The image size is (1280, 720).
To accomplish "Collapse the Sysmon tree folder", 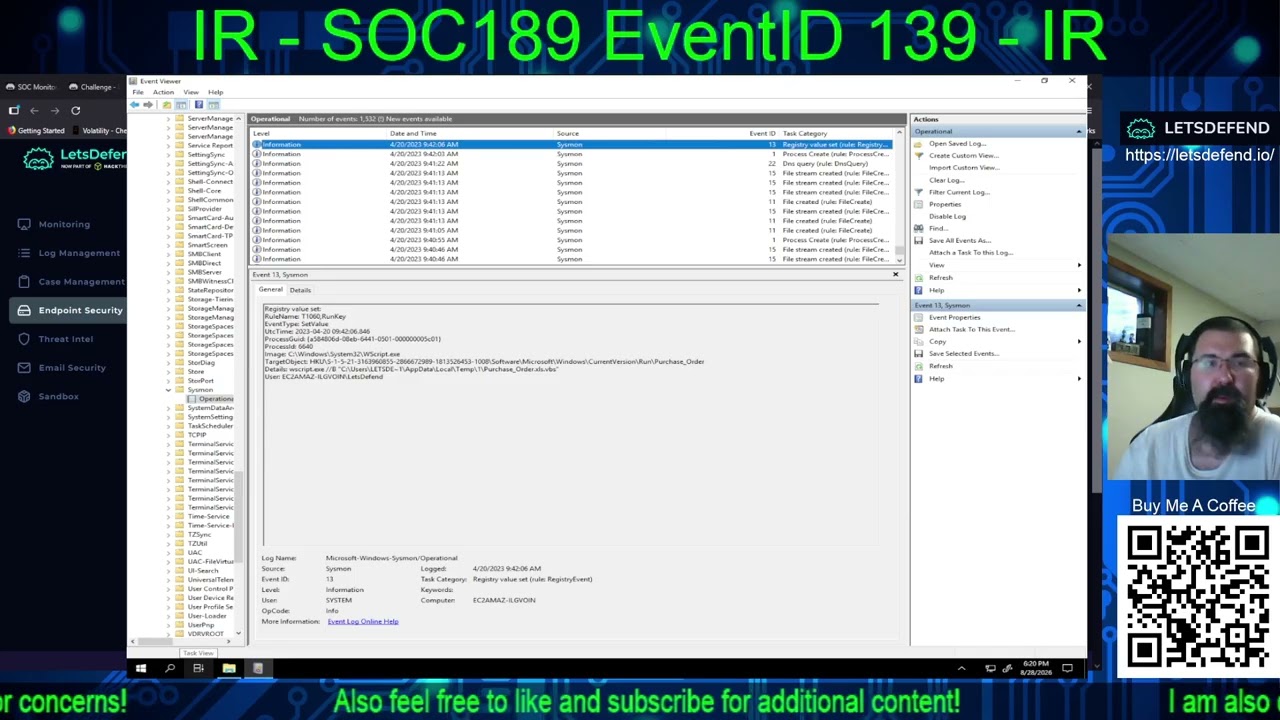I will (x=168, y=390).
